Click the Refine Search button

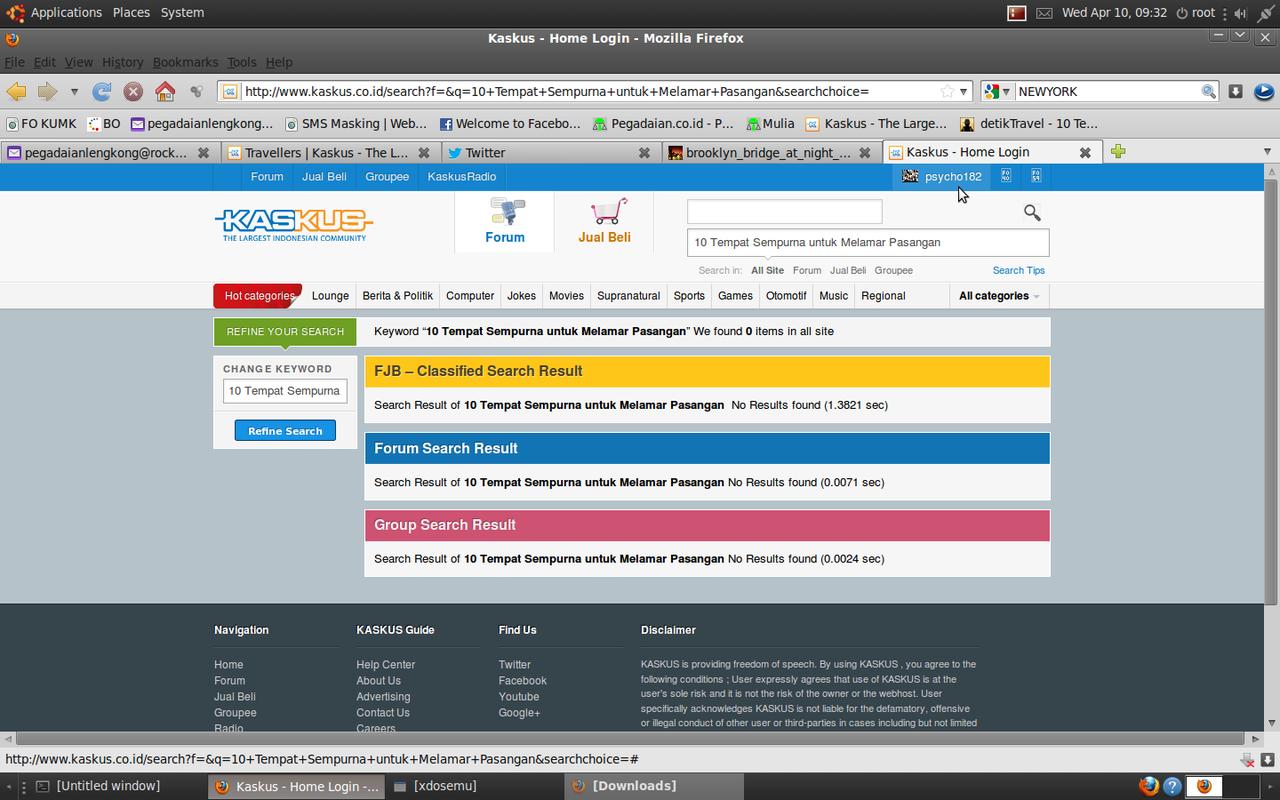(285, 431)
